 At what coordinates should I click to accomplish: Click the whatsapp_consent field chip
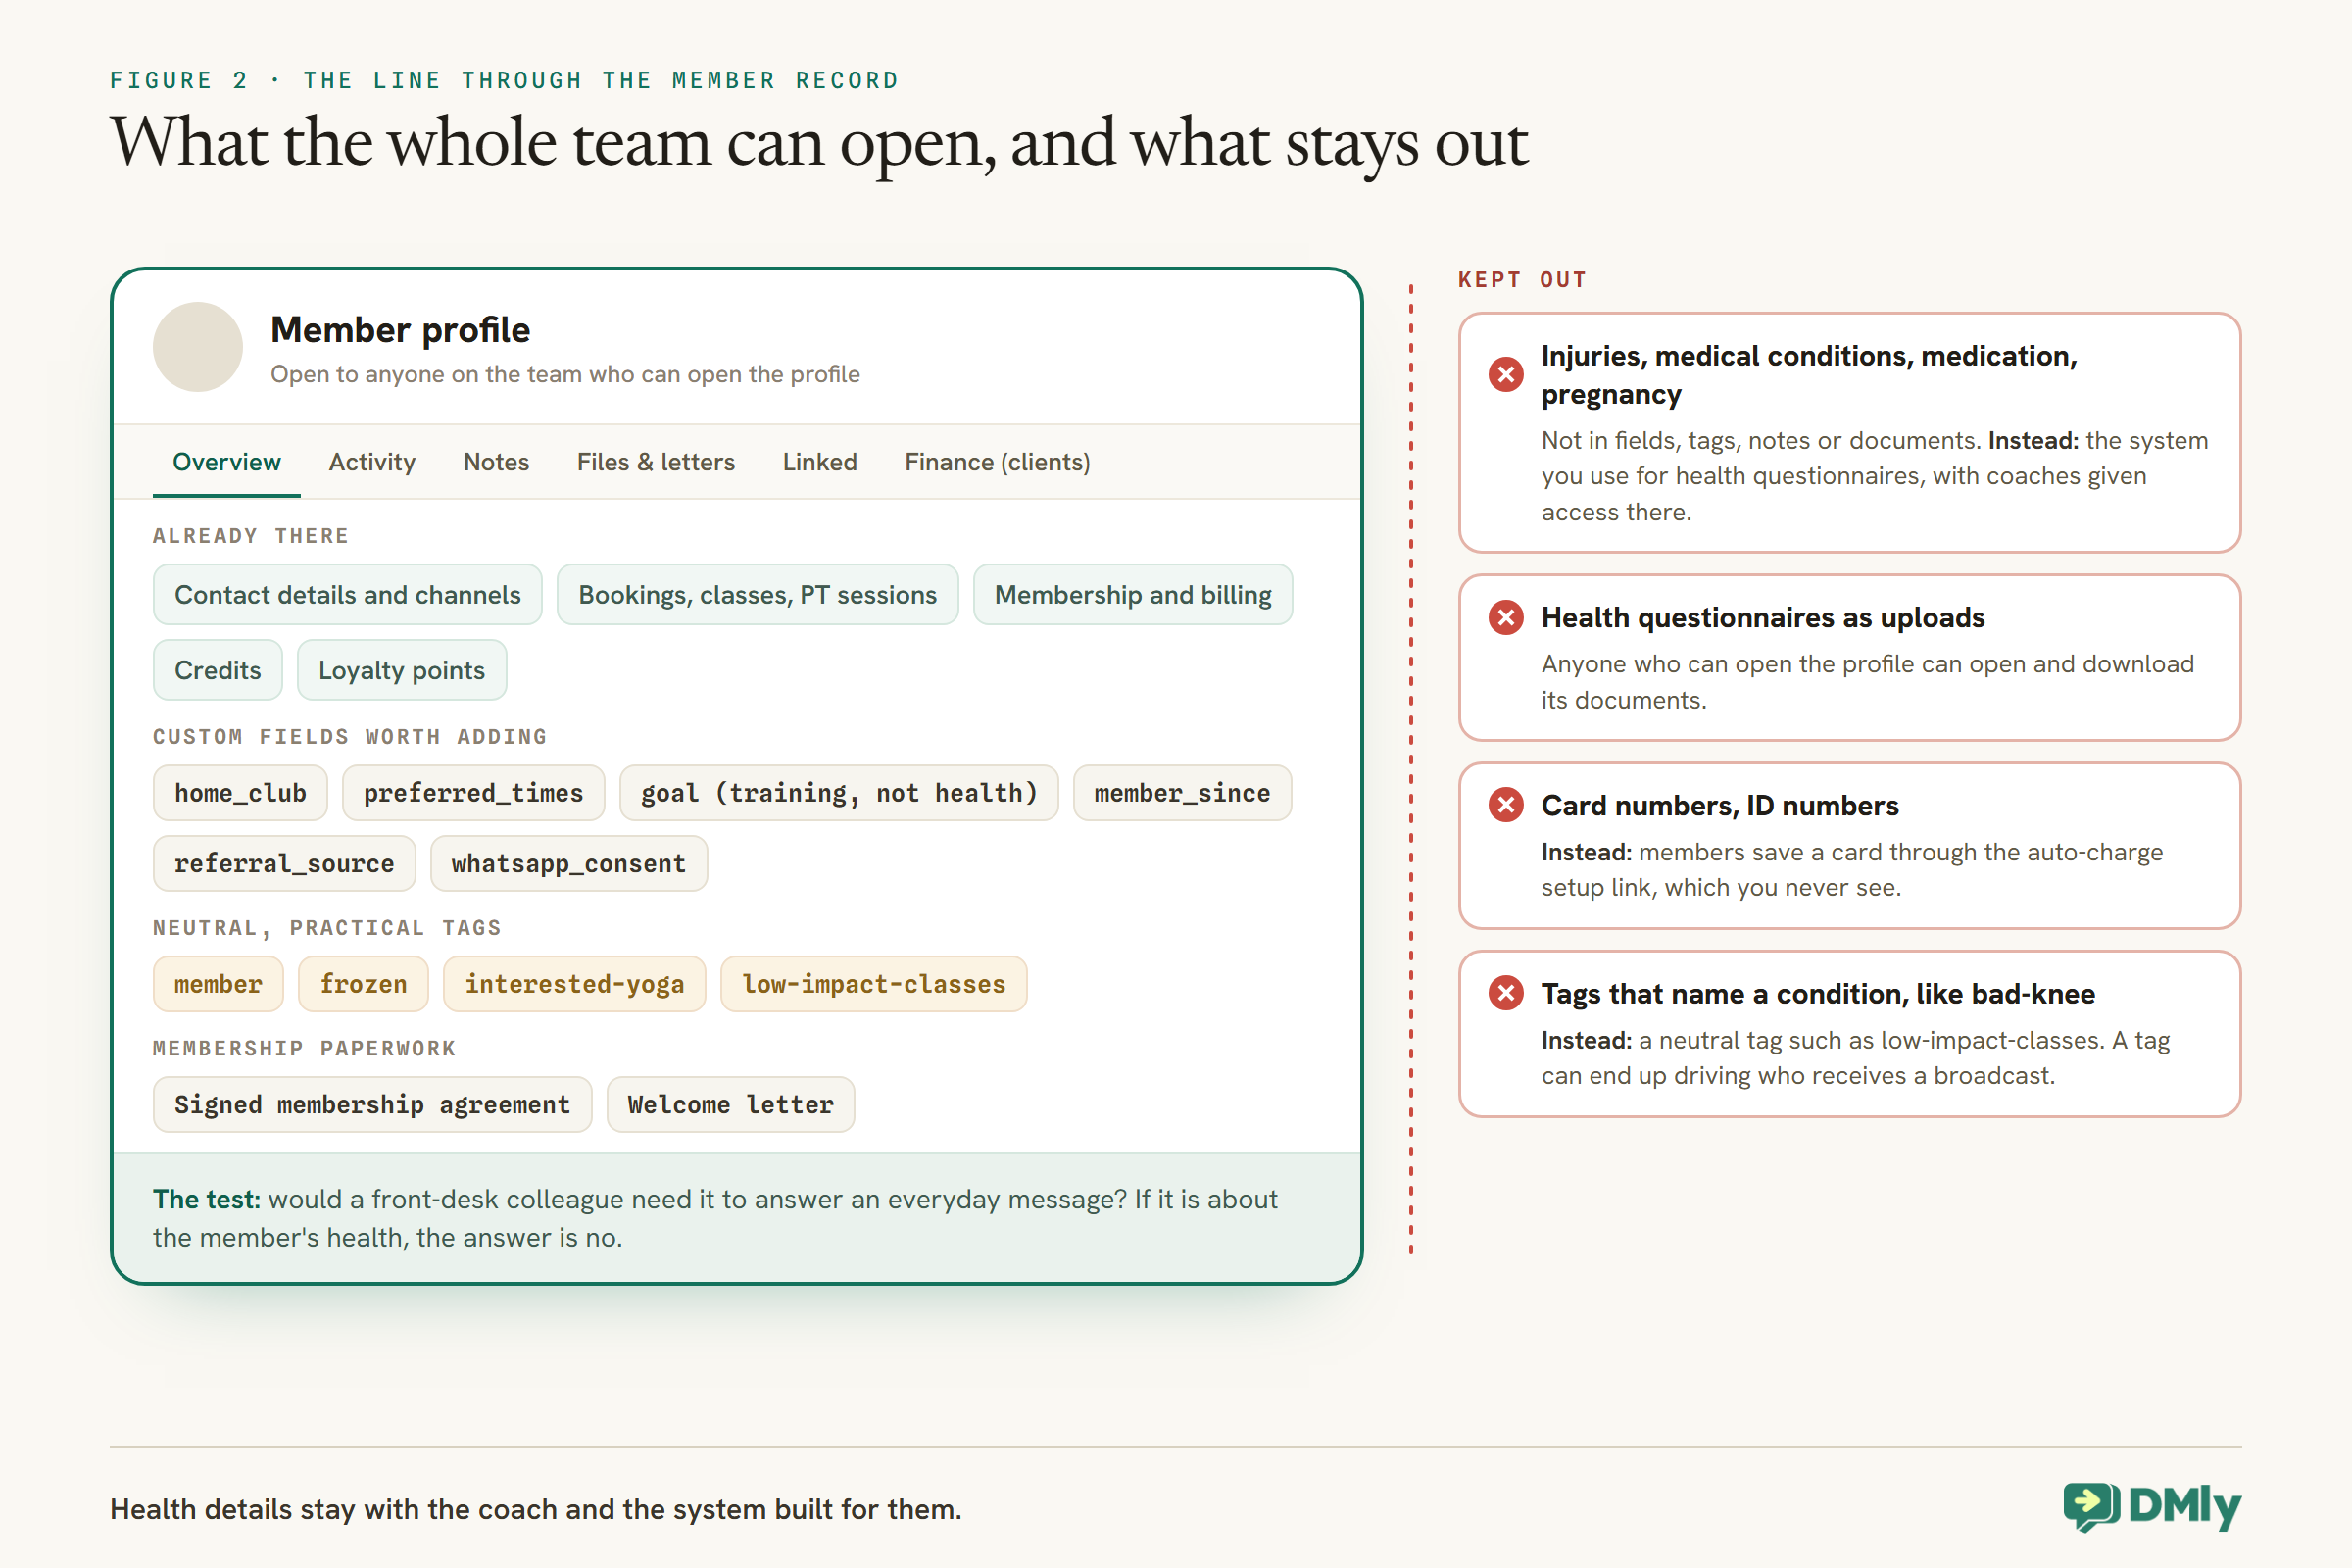569,863
